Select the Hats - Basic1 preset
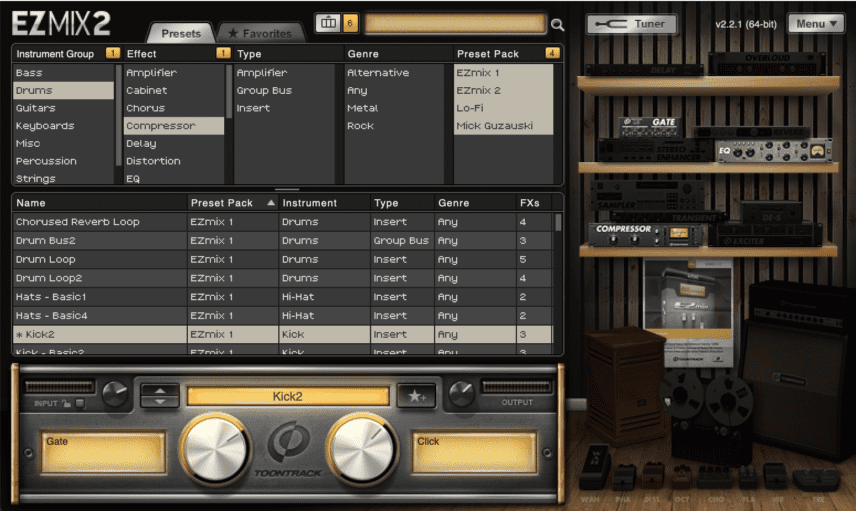Viewport: 856px width, 511px height. click(x=282, y=296)
